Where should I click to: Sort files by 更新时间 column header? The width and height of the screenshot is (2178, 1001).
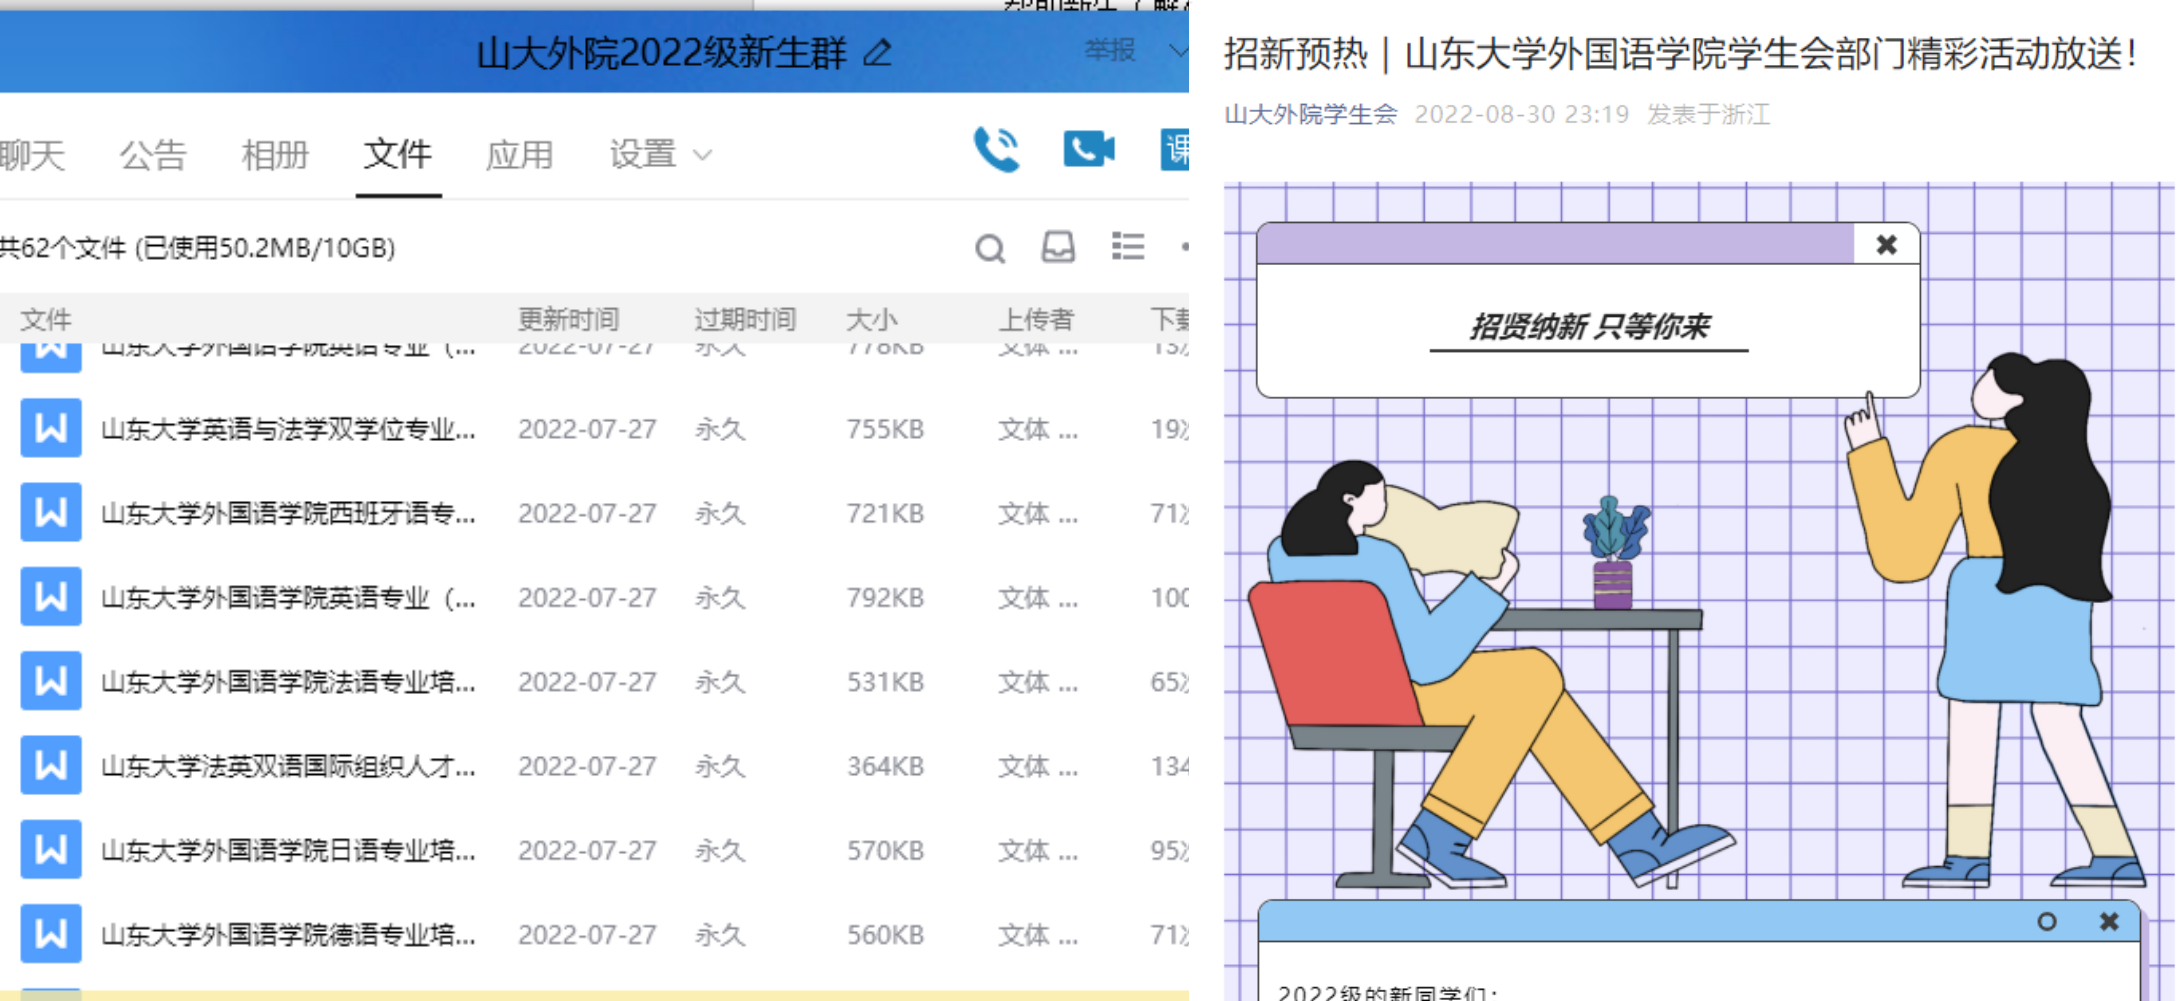568,319
